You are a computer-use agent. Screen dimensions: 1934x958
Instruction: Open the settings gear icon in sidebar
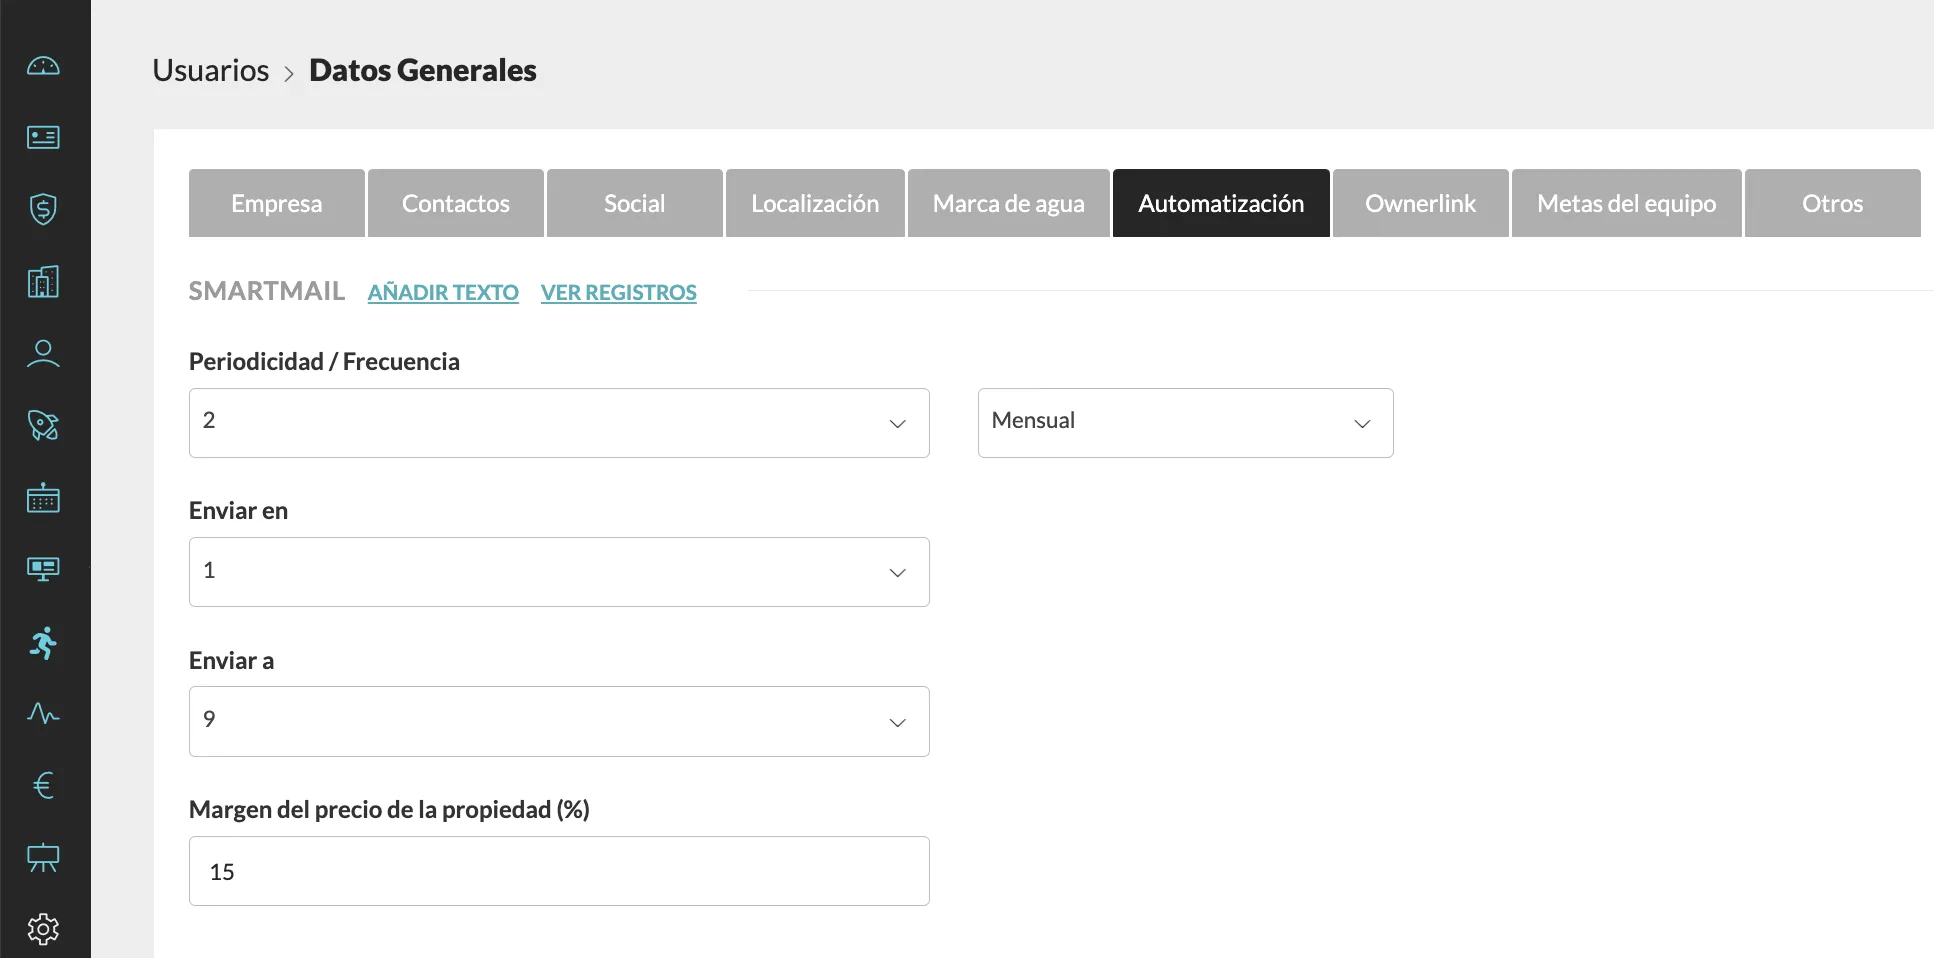pyautogui.click(x=43, y=929)
